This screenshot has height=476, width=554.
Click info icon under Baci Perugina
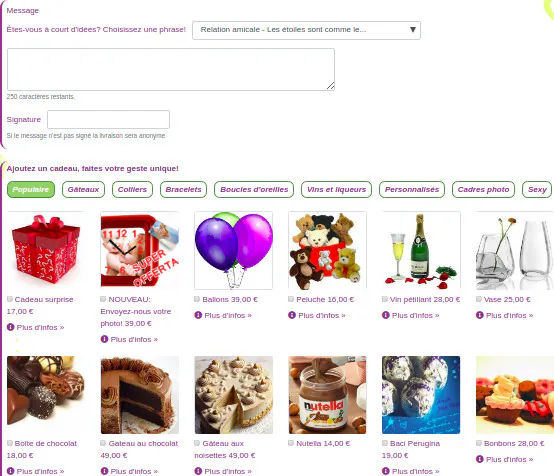point(386,471)
